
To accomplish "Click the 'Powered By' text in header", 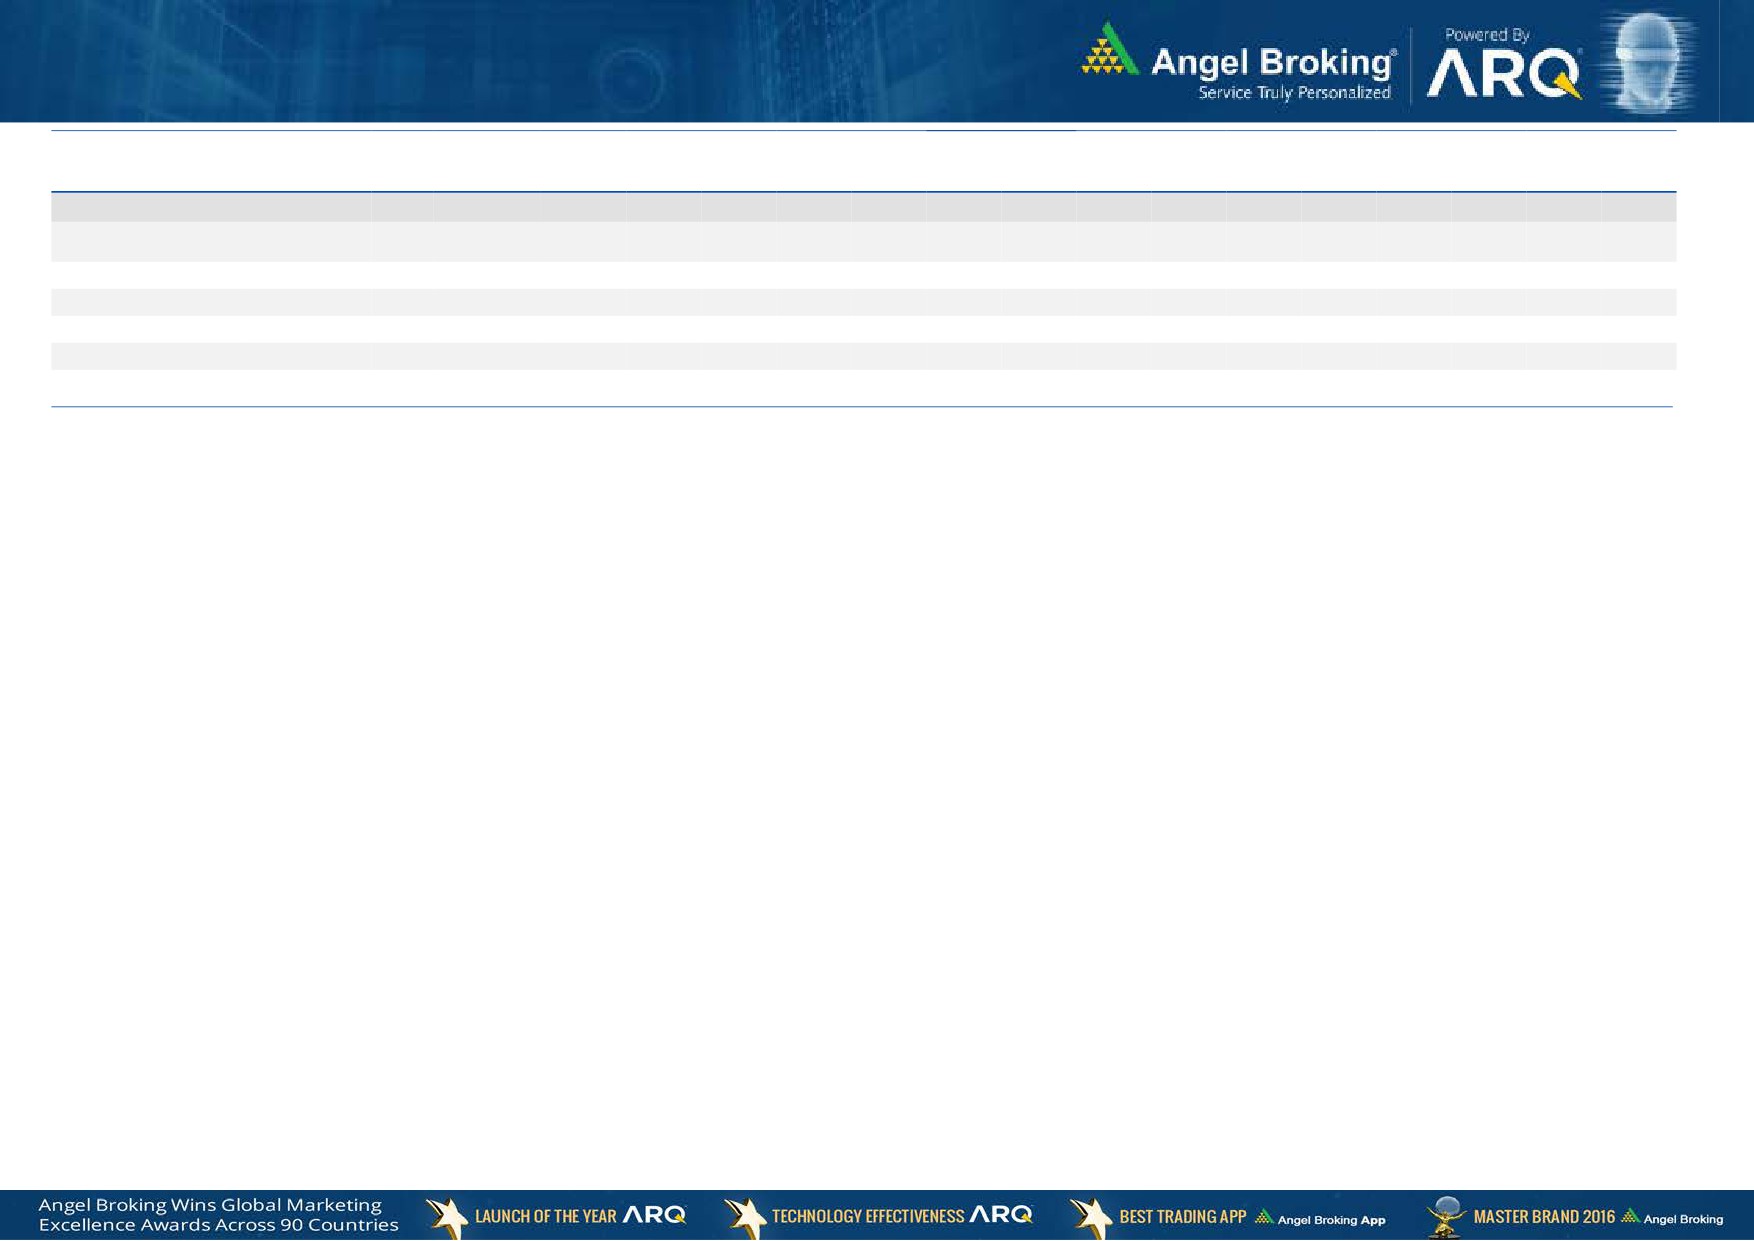I will click(x=1486, y=35).
